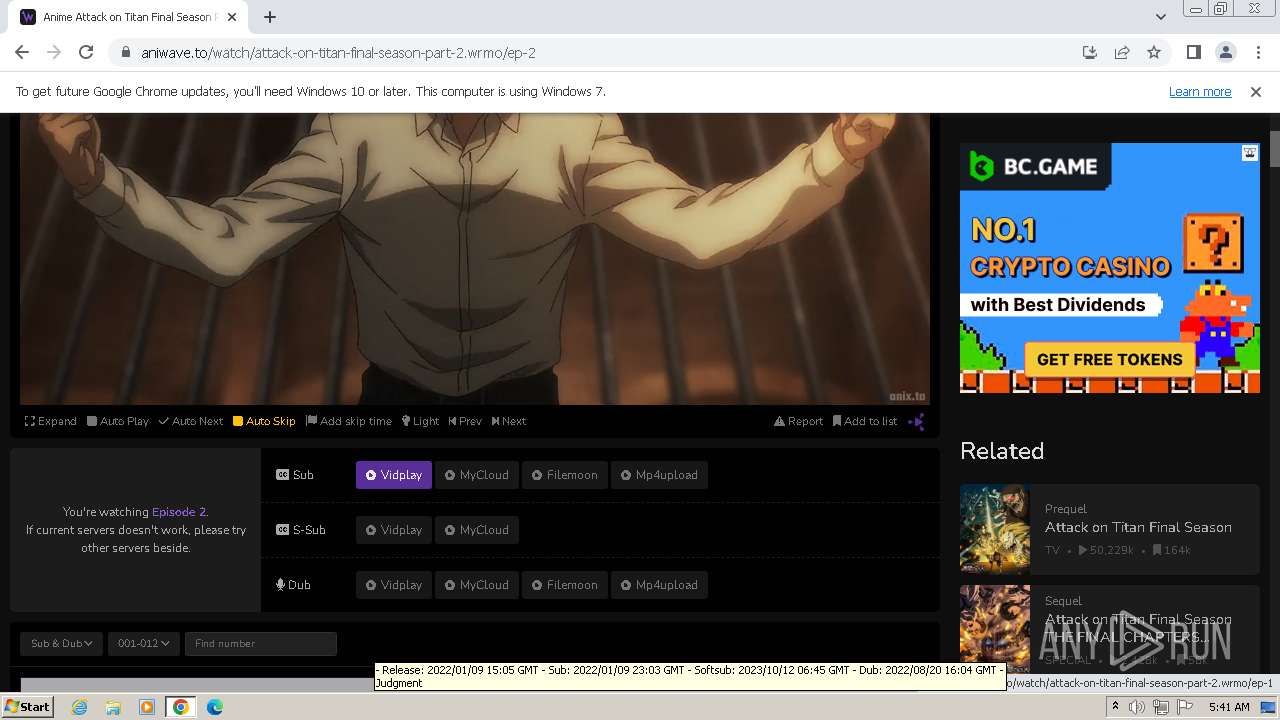The width and height of the screenshot is (1280, 720).
Task: Open the Chrome side panel
Action: pyautogui.click(x=1193, y=53)
